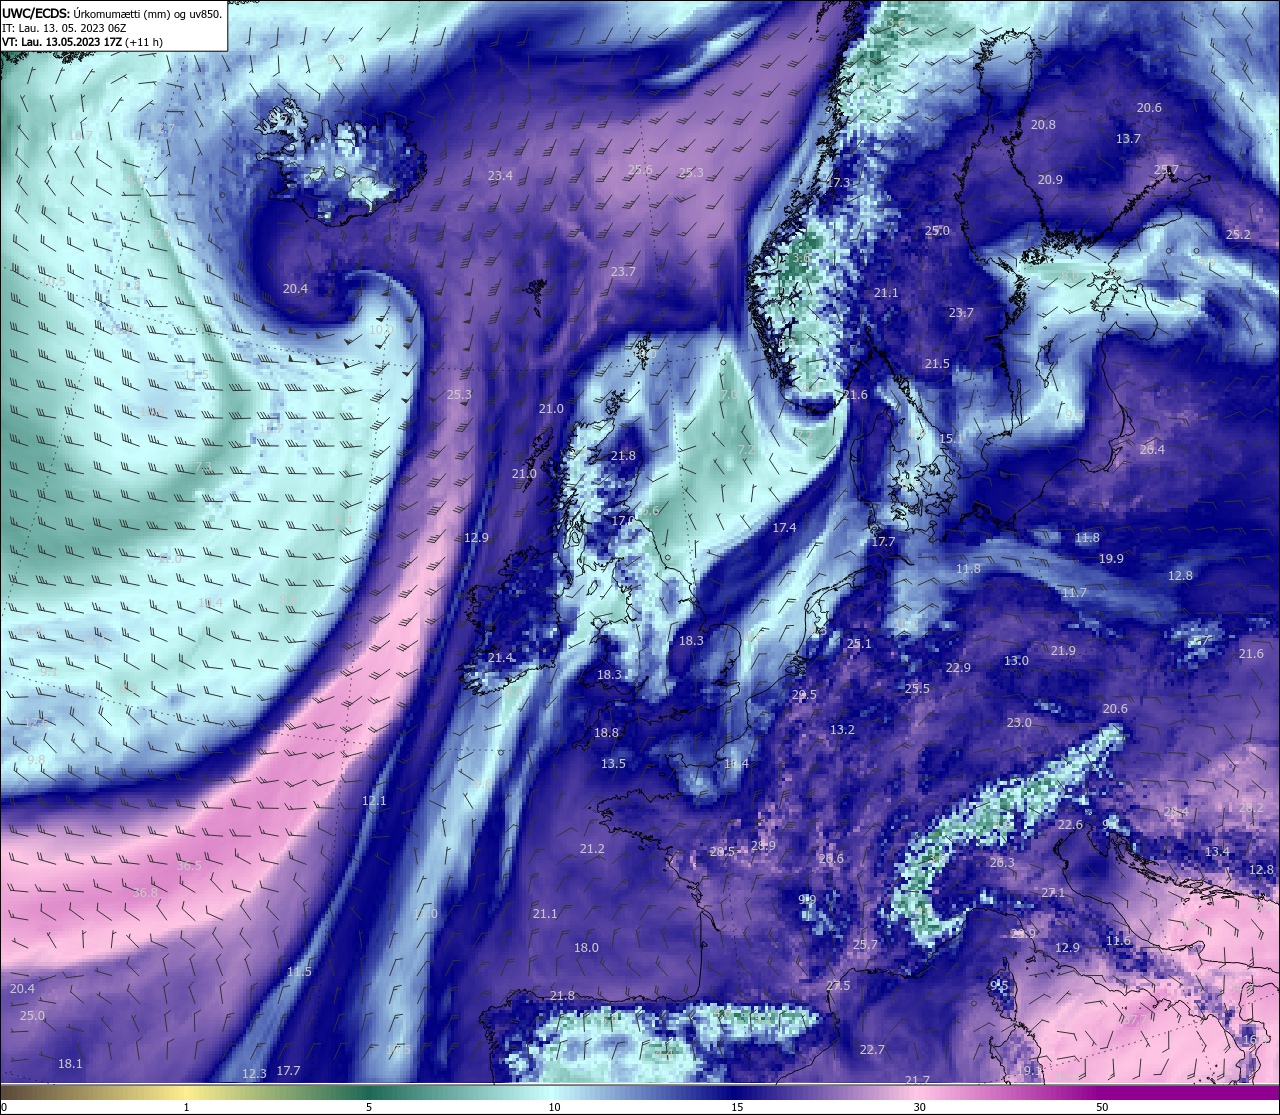Click the 17.4 value over the North Sea
1280x1115 pixels.
click(x=784, y=528)
